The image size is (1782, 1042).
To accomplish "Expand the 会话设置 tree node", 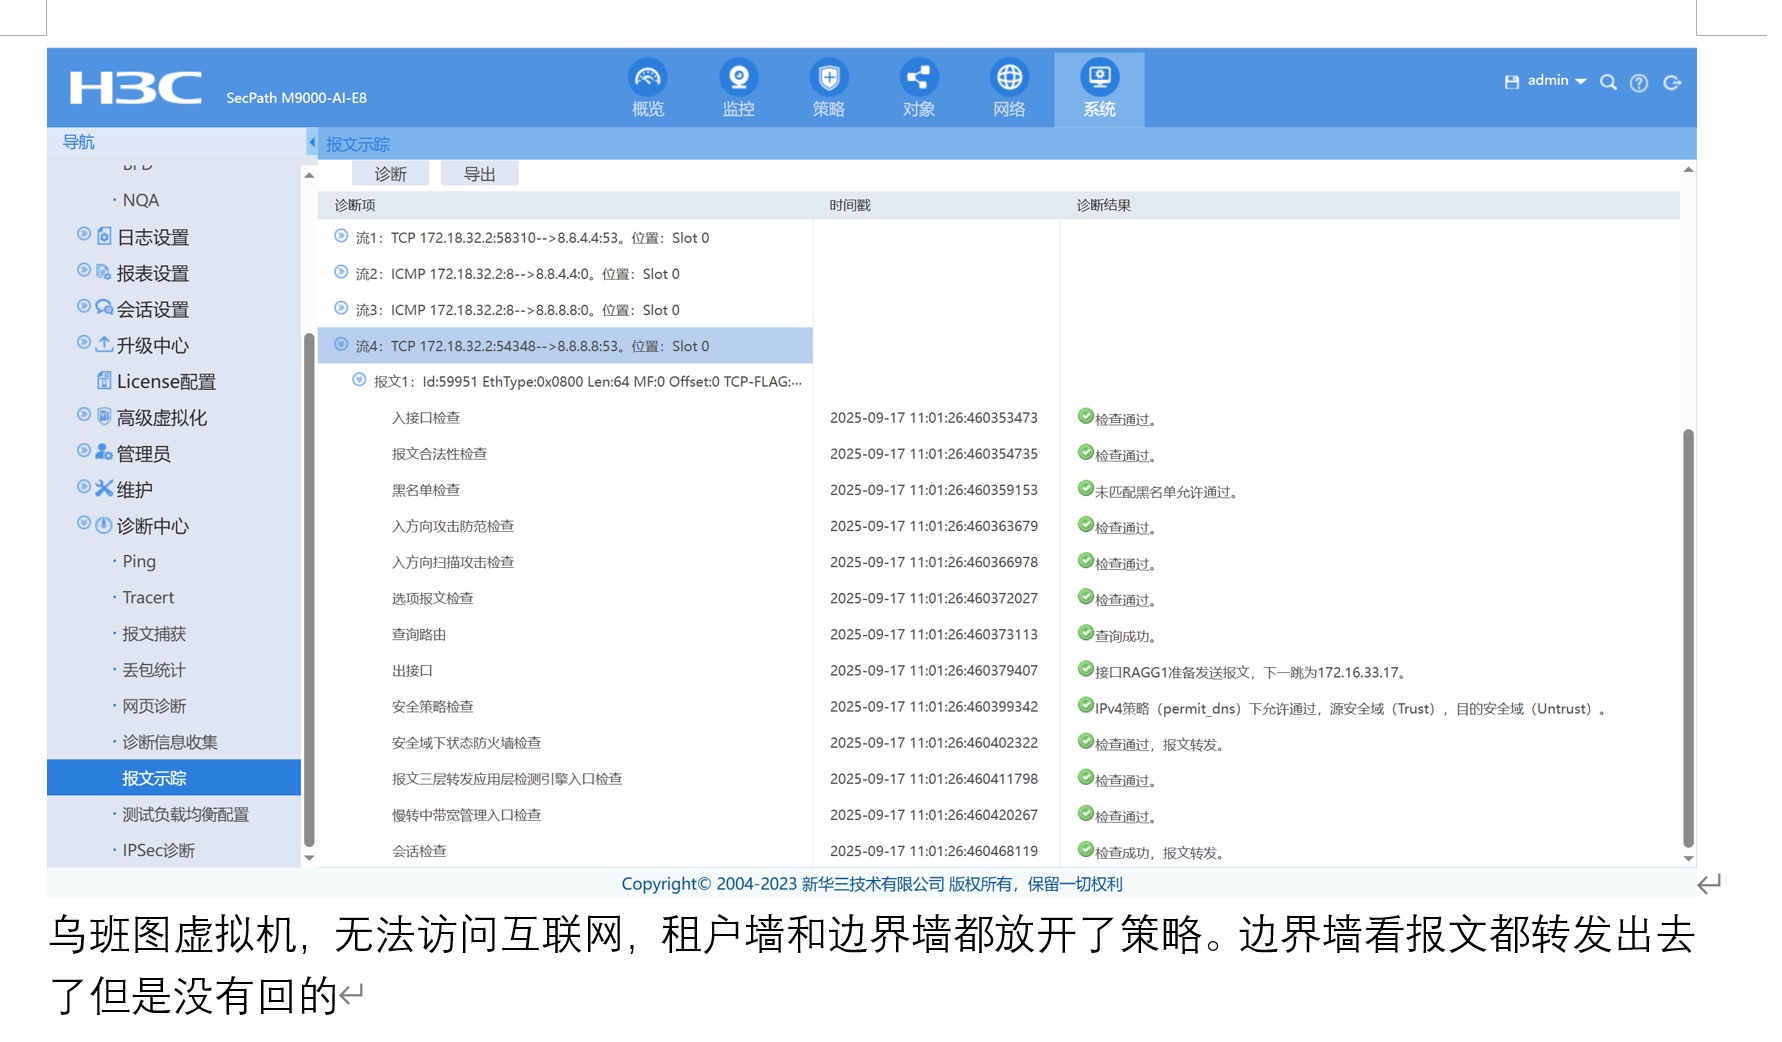I will 84,306.
